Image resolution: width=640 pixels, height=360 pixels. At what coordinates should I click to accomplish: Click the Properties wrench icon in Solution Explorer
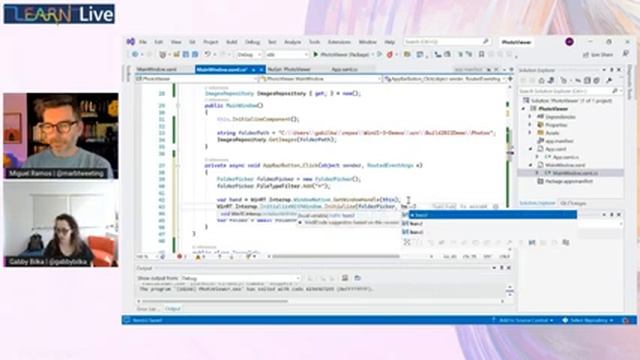coord(609,80)
